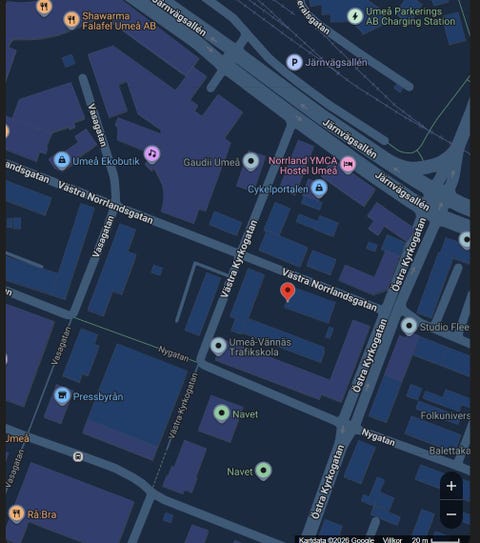Click the Umeå-Vännäs Trafikskola marker
Viewport: 480px width, 543px height.
(x=219, y=346)
